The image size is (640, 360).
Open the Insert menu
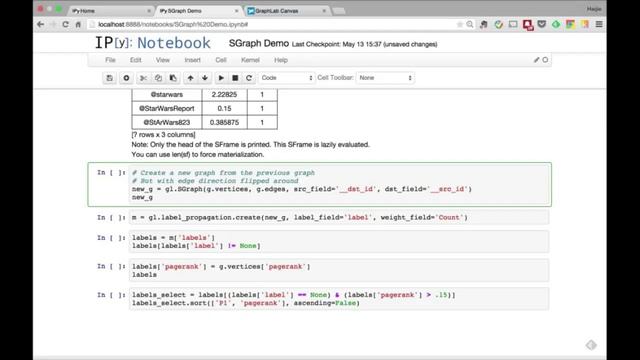(192, 60)
